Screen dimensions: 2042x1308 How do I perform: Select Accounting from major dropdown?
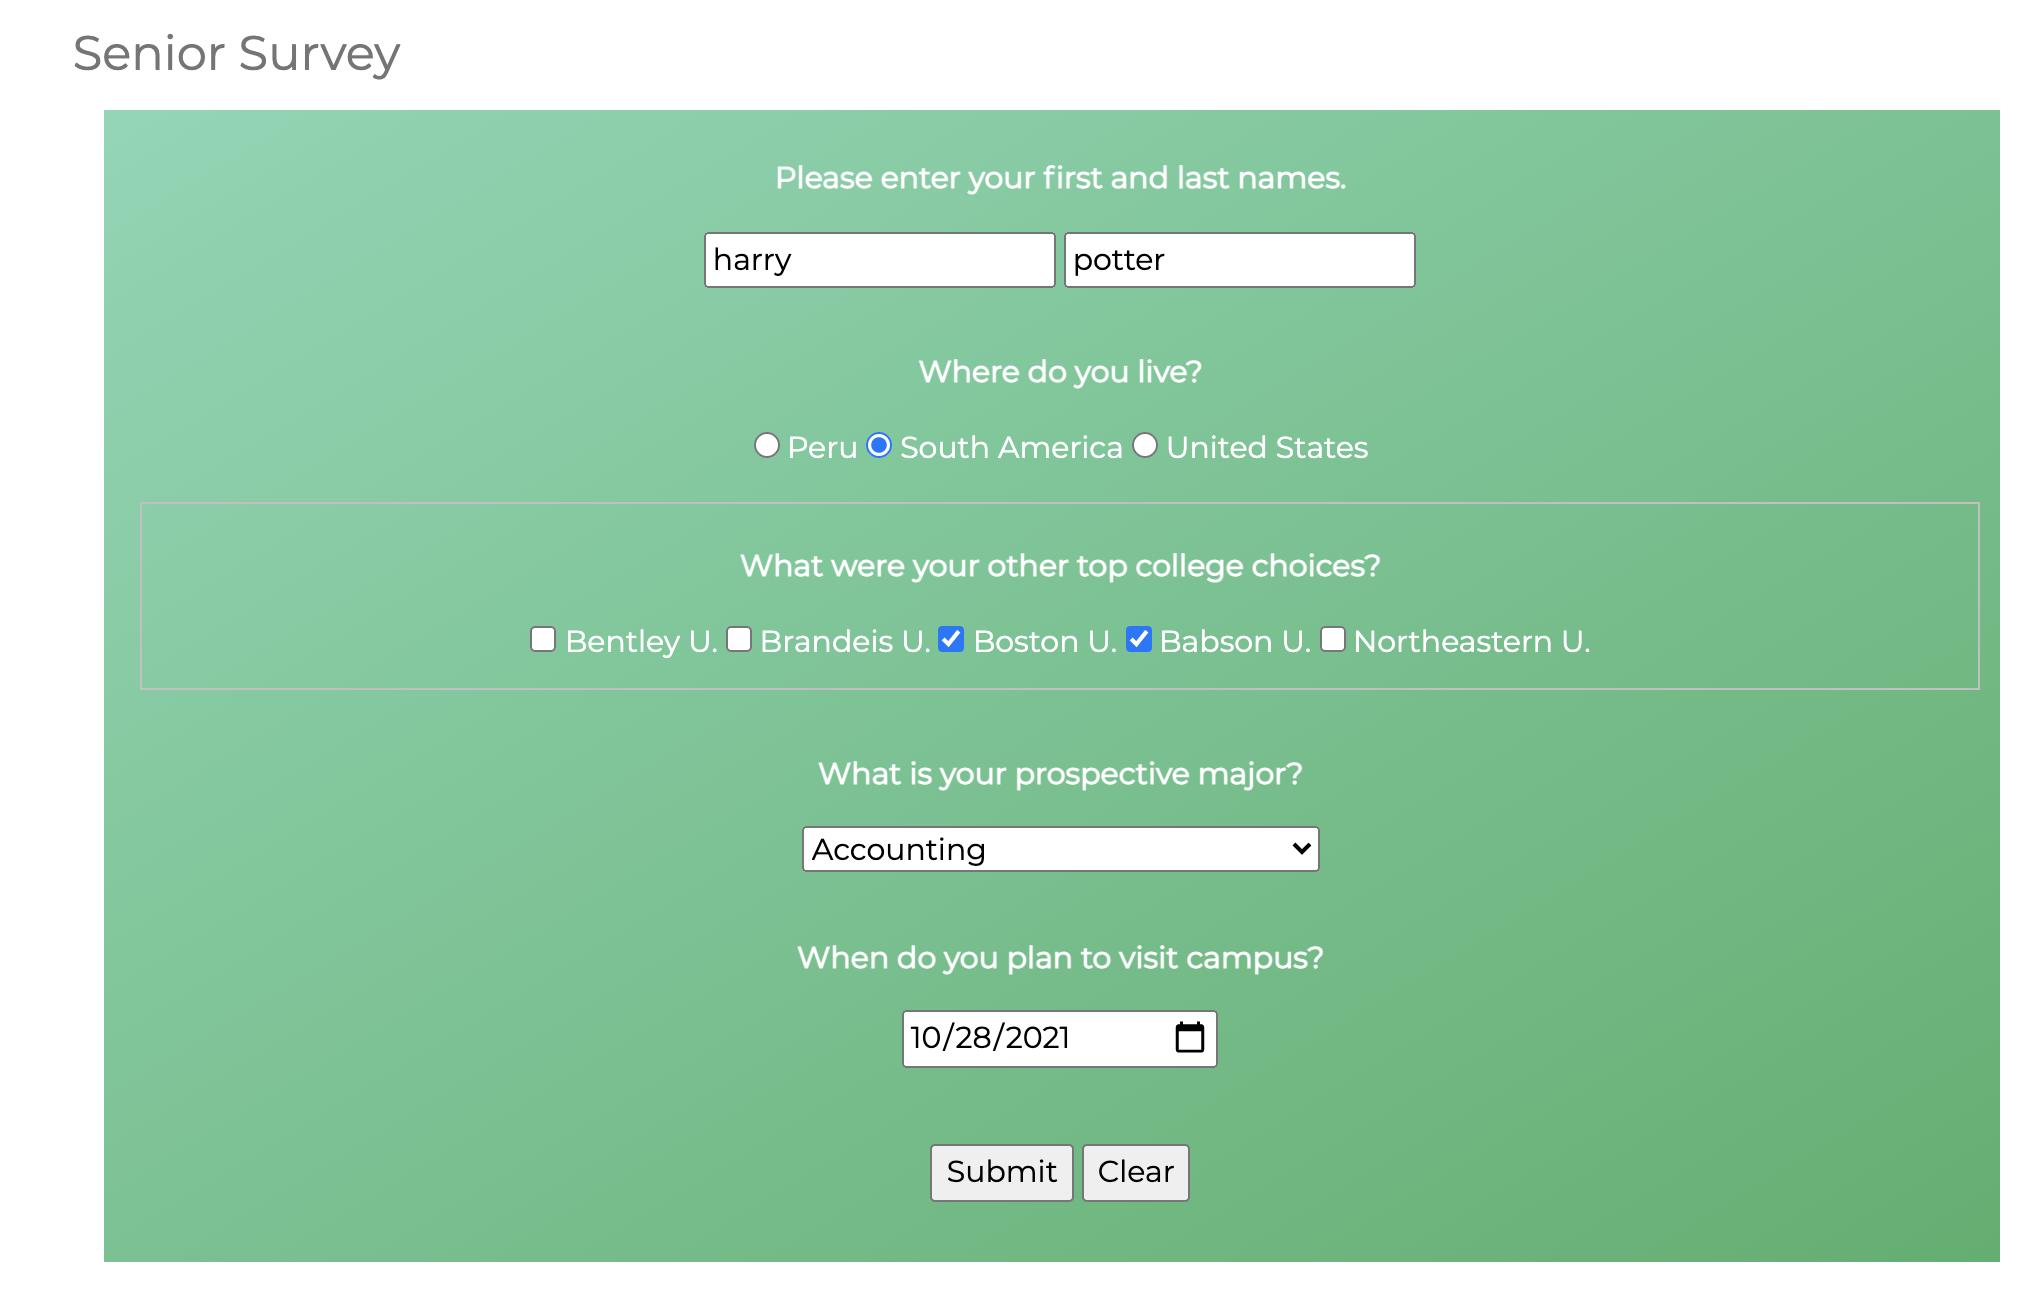[1060, 848]
